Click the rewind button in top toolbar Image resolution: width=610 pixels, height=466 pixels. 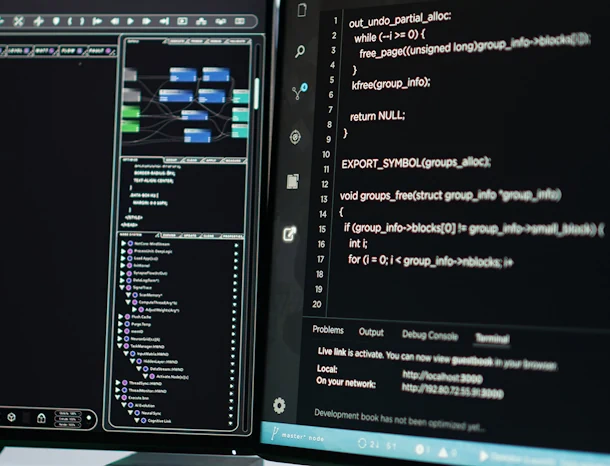point(115,21)
